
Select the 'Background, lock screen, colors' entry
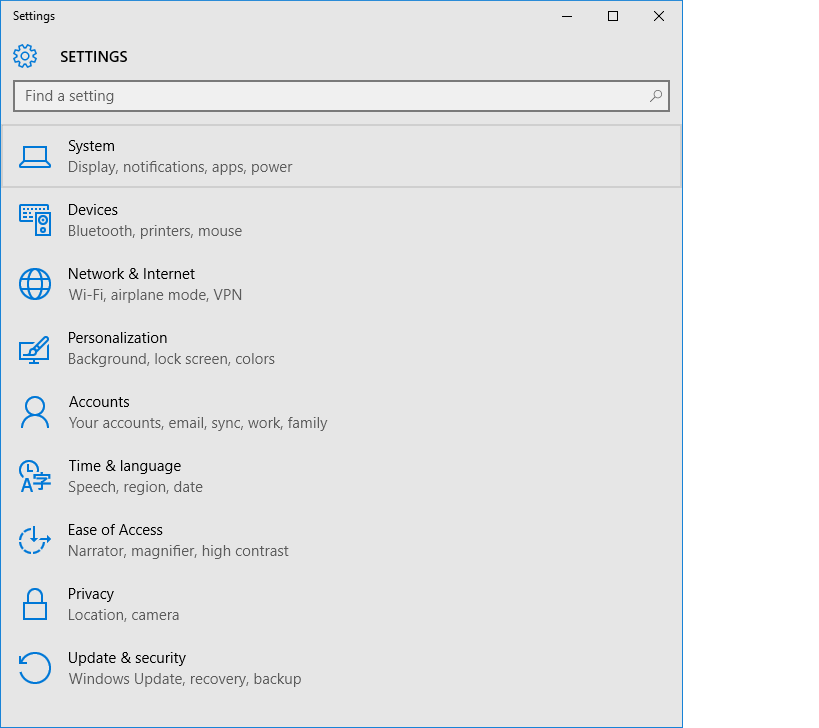point(171,359)
